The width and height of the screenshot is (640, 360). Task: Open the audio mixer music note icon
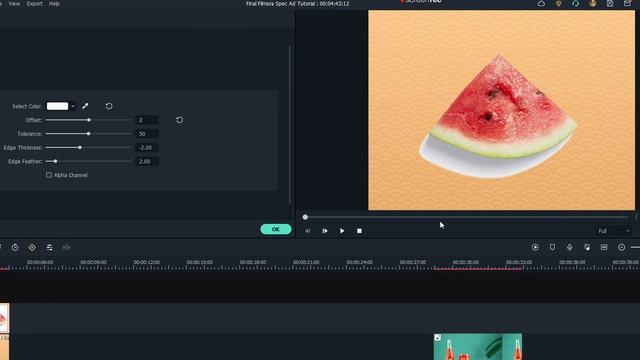pyautogui.click(x=587, y=247)
